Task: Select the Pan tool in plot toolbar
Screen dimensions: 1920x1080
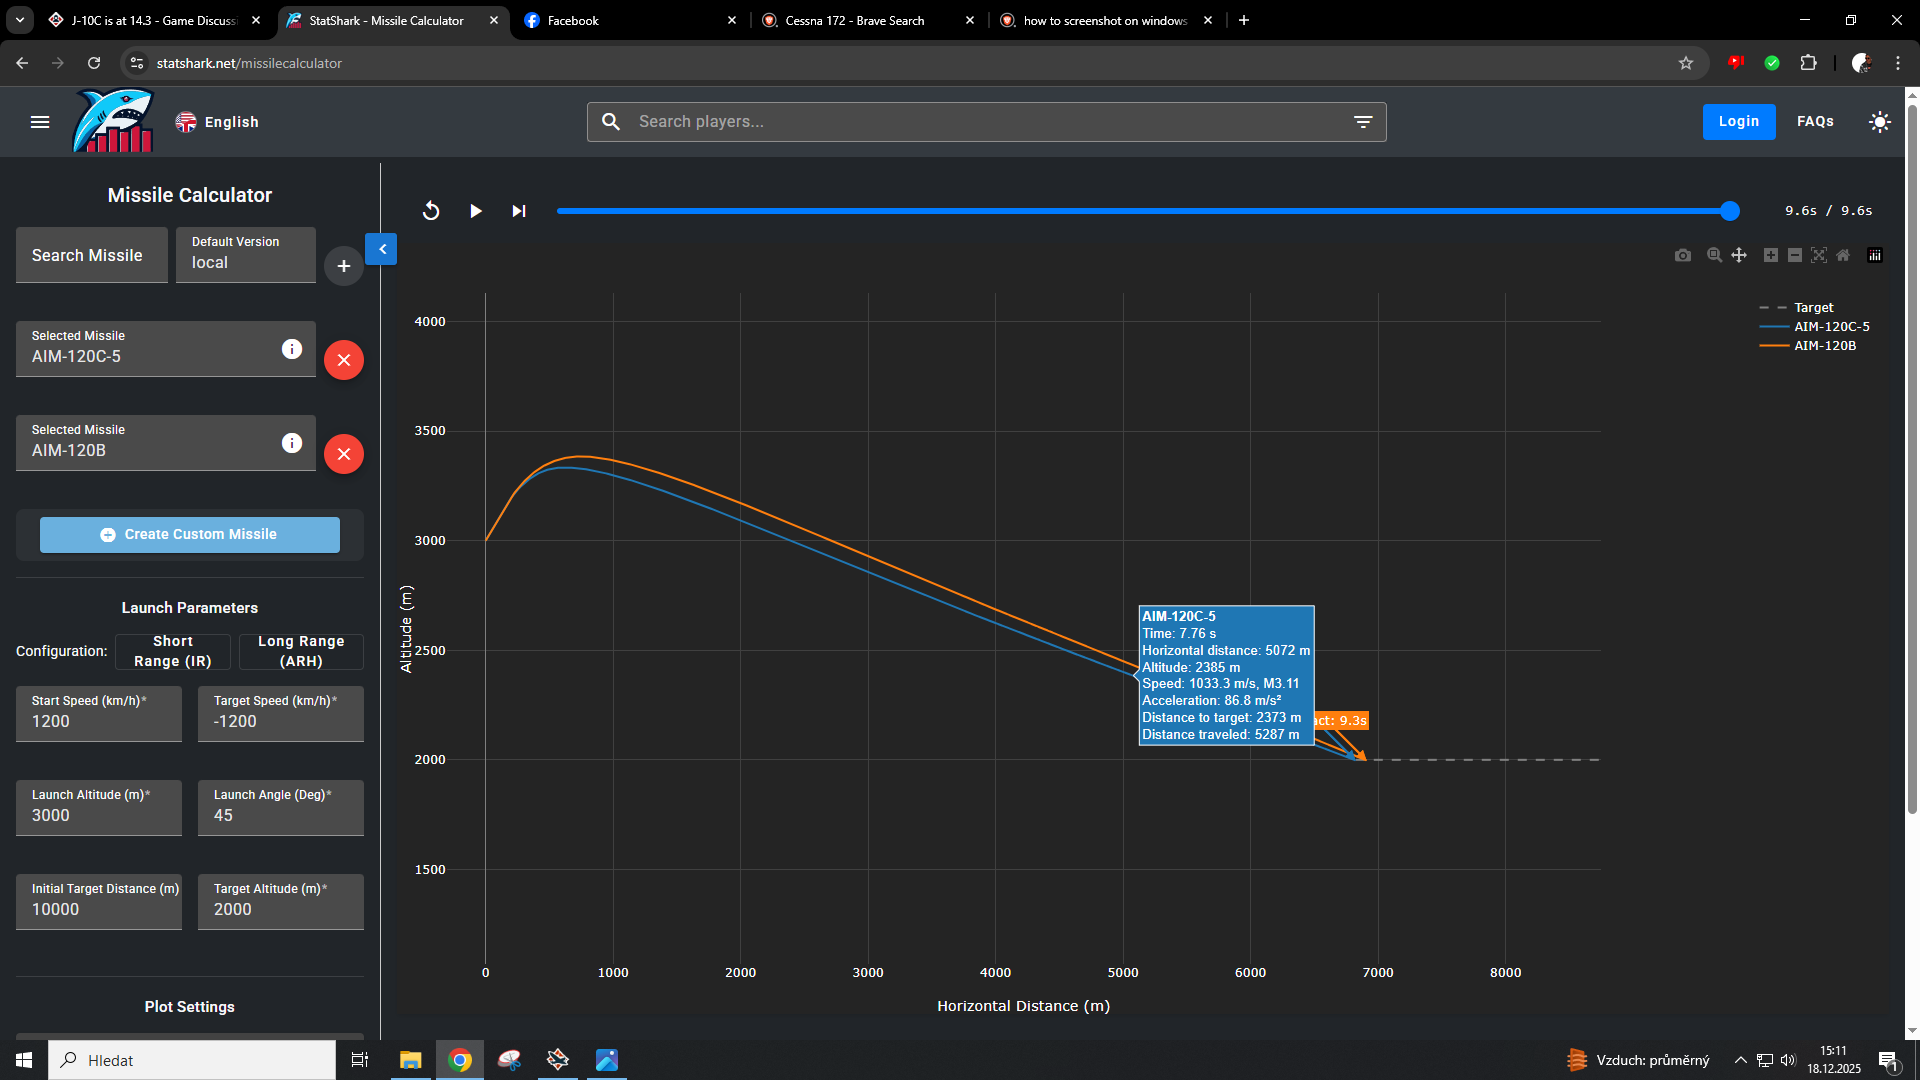Action: [x=1739, y=255]
